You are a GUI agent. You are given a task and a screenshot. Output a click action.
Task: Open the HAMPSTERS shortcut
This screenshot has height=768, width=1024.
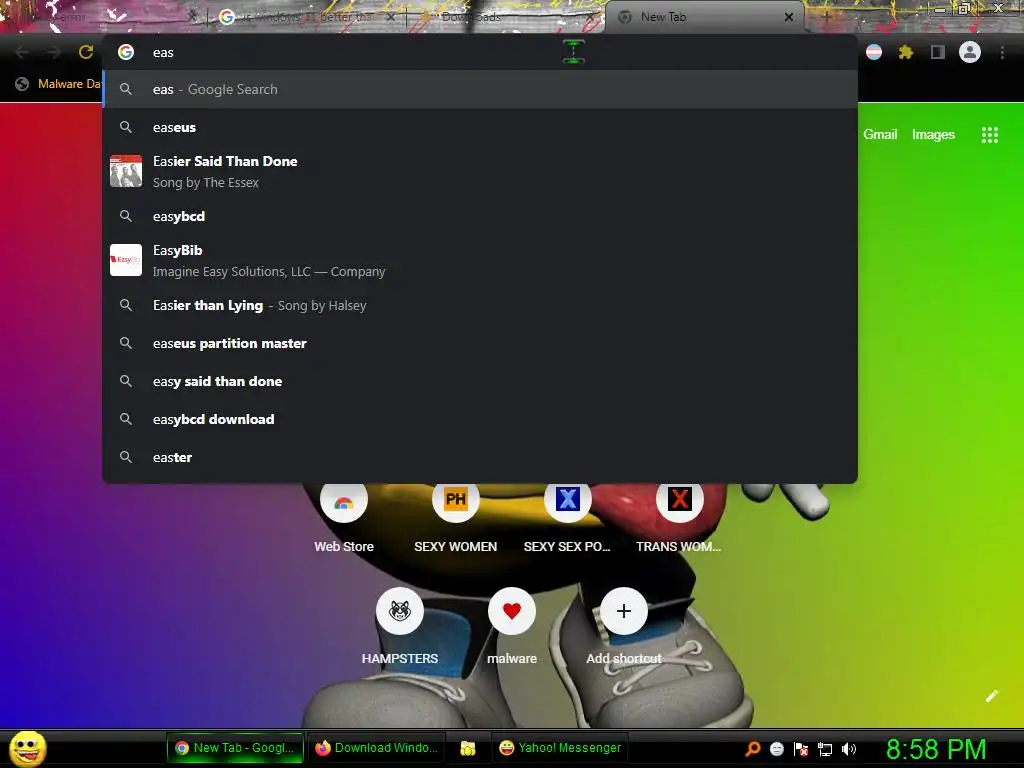(400, 626)
